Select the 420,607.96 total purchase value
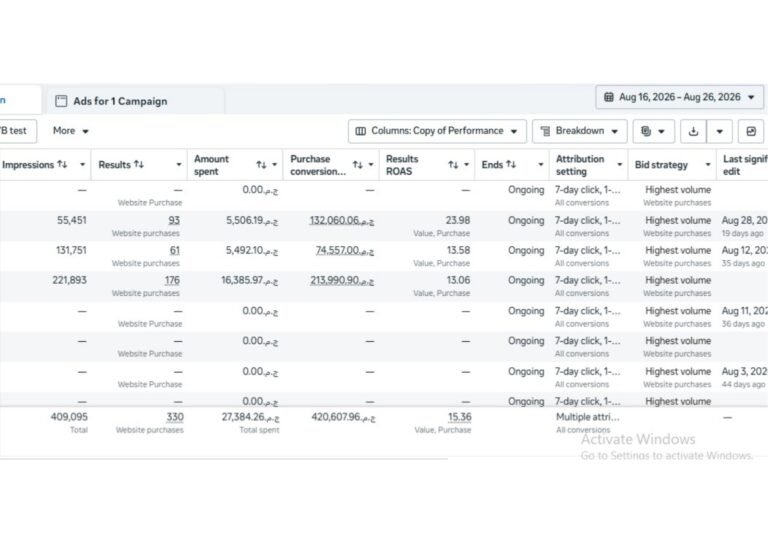Screen dimensions: 768x543 (343, 417)
